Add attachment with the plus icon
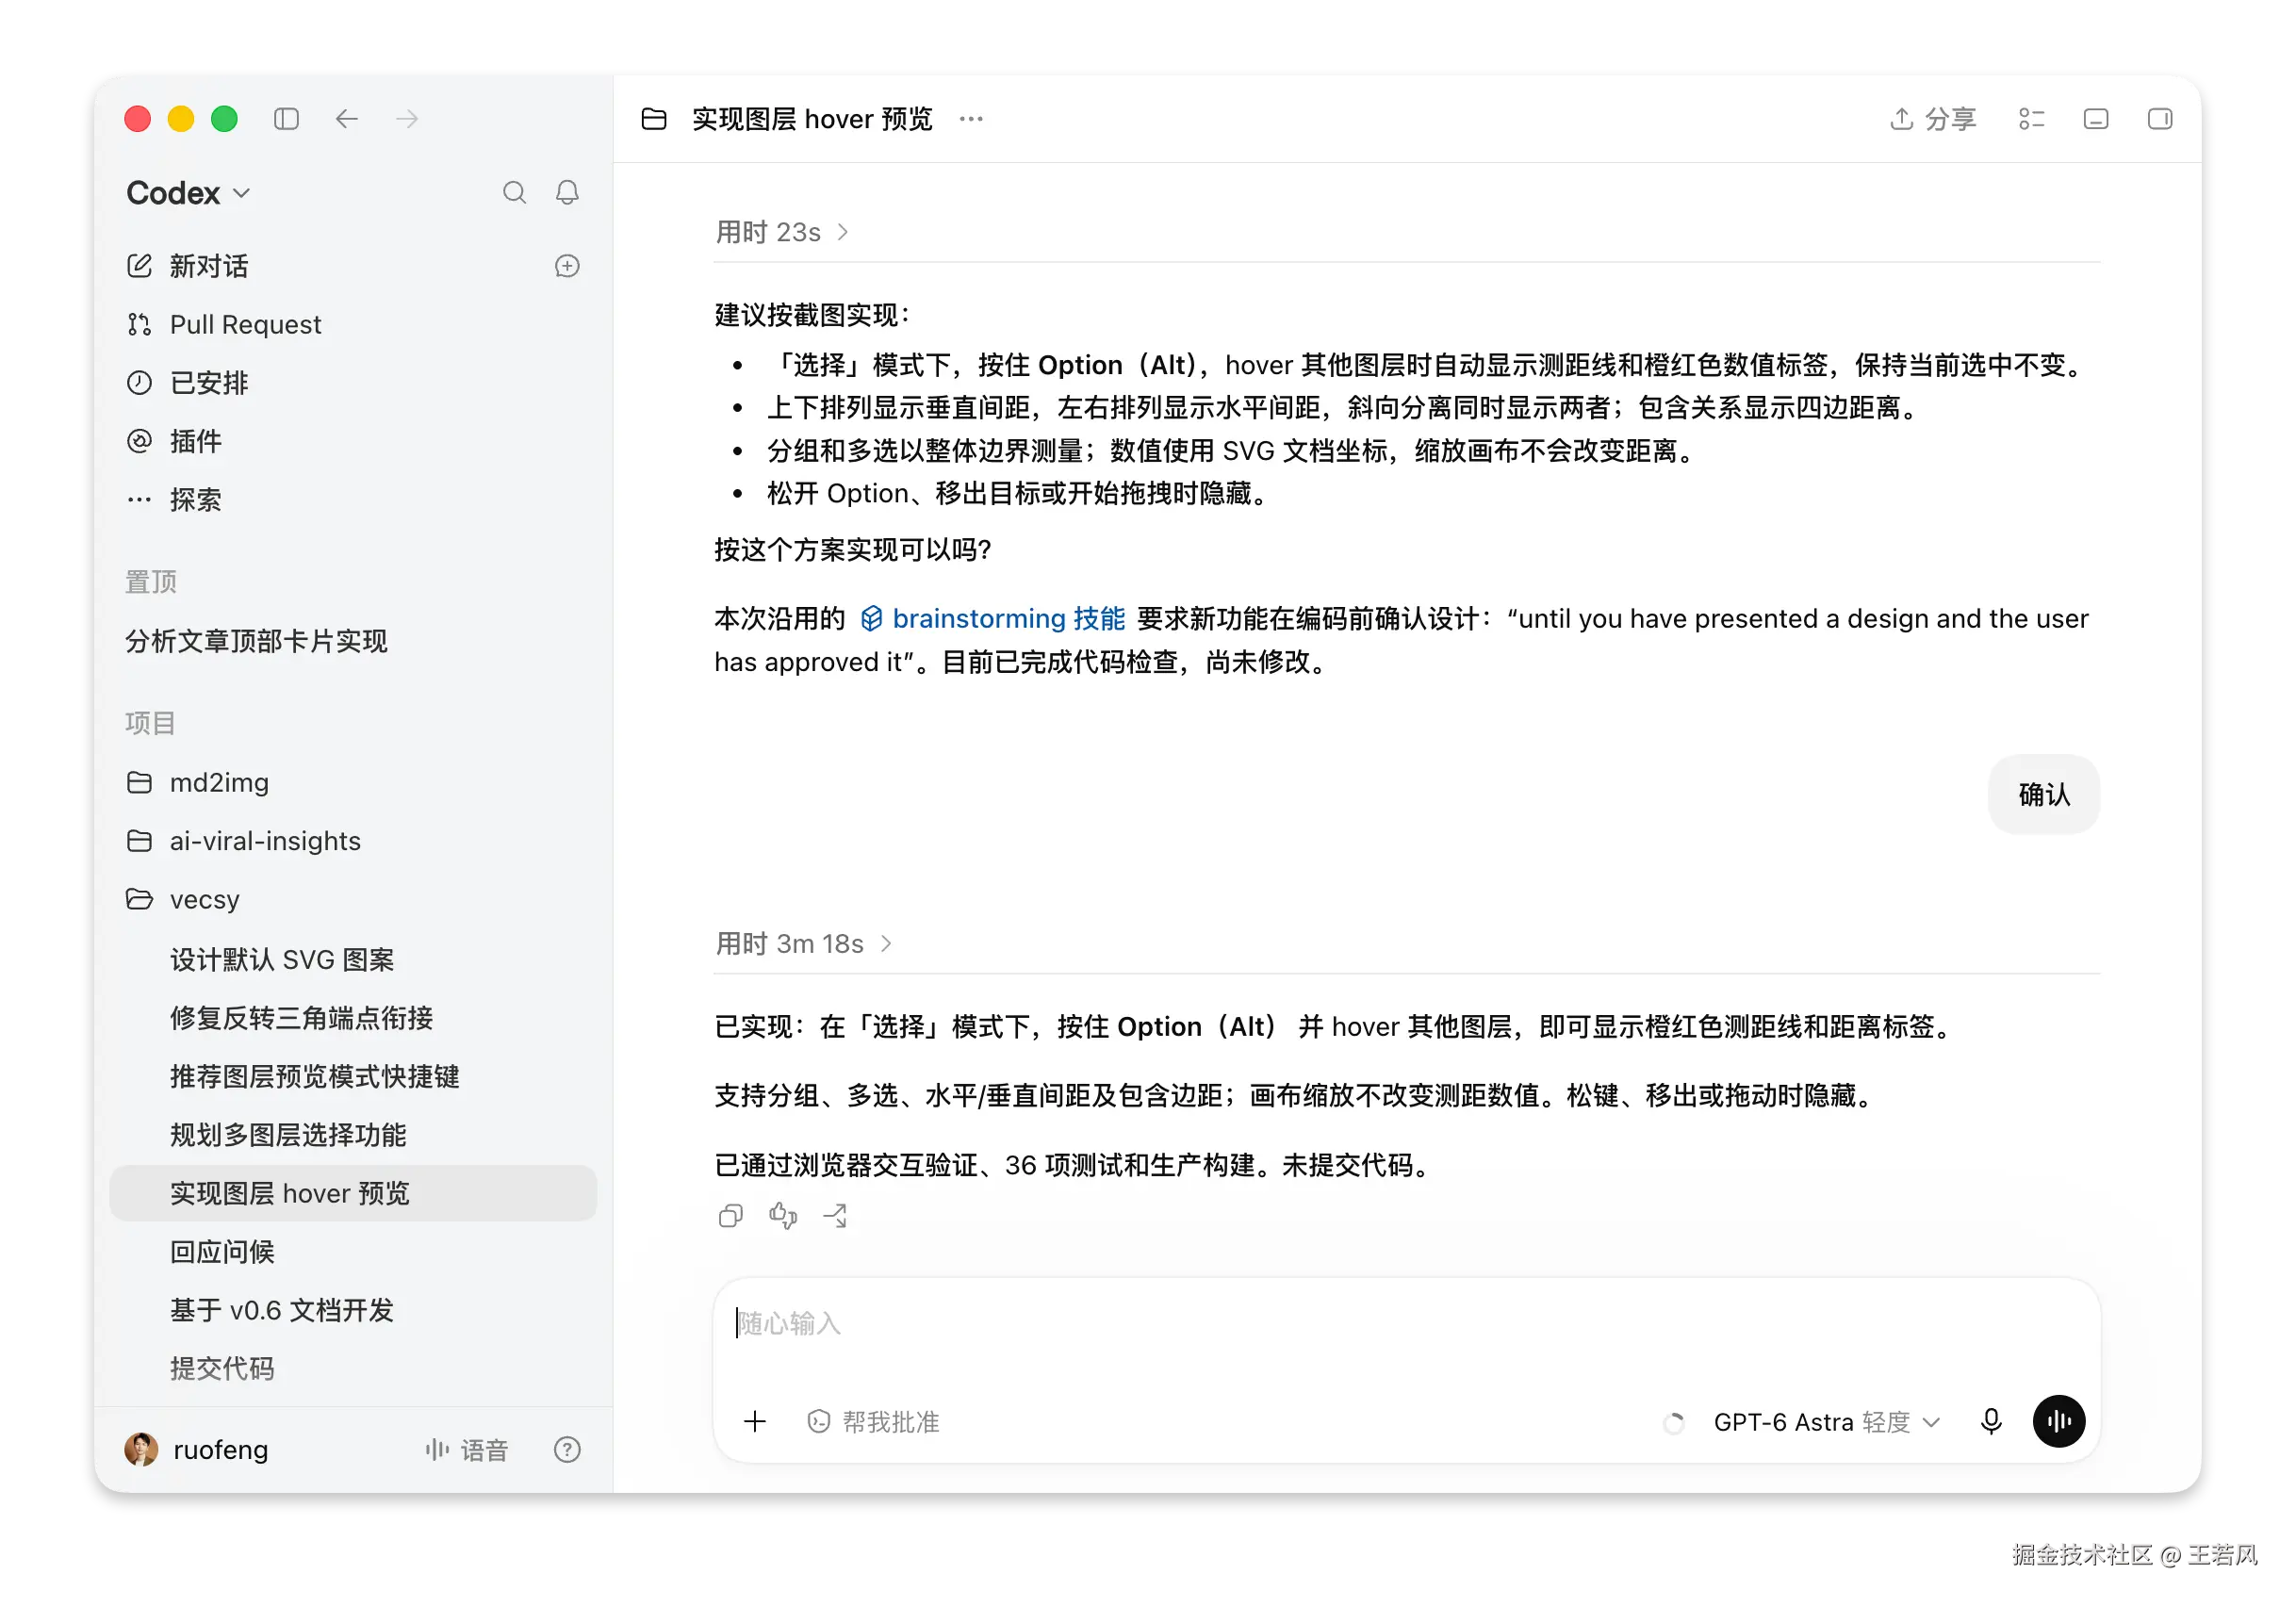 [x=755, y=1421]
